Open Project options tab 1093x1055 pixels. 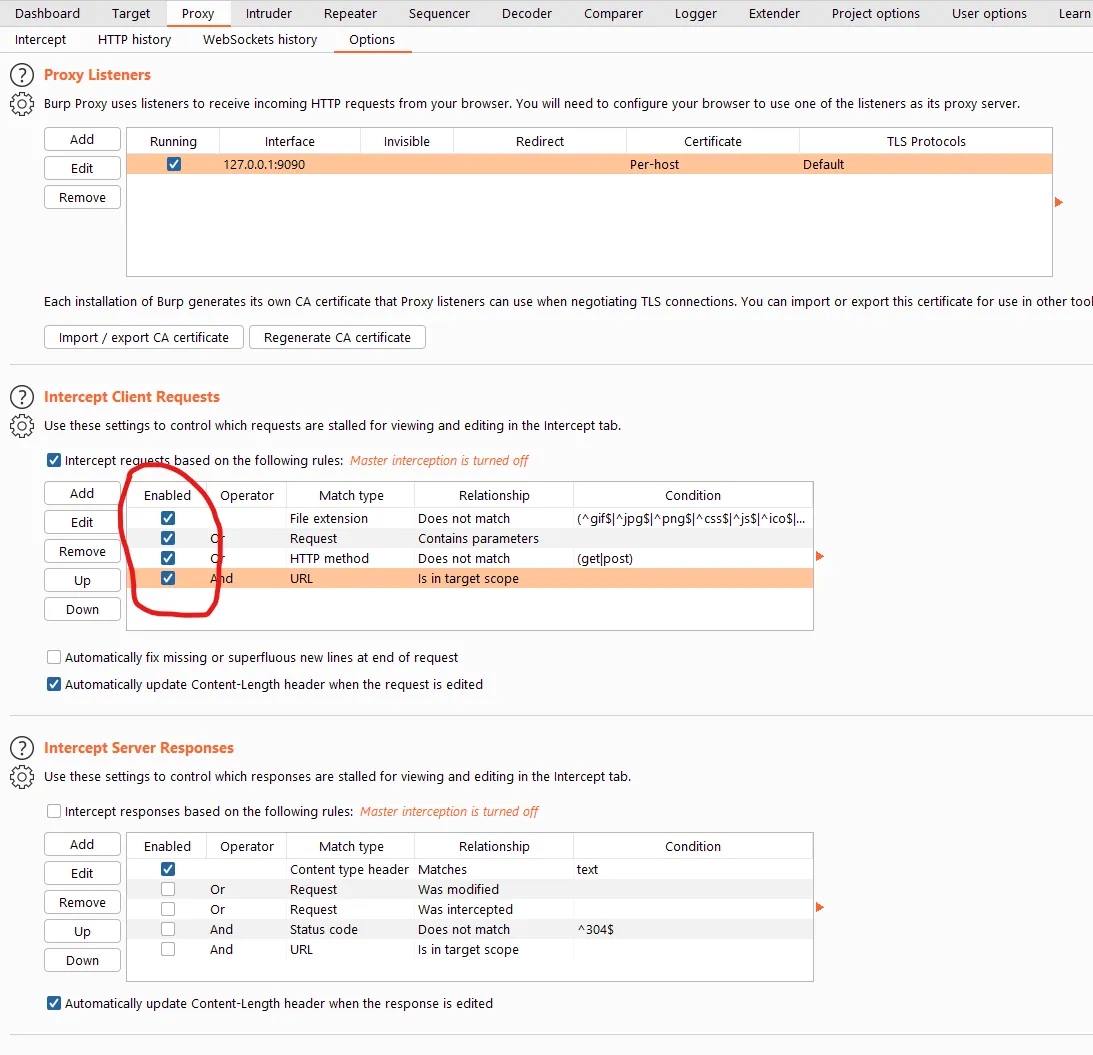[876, 13]
